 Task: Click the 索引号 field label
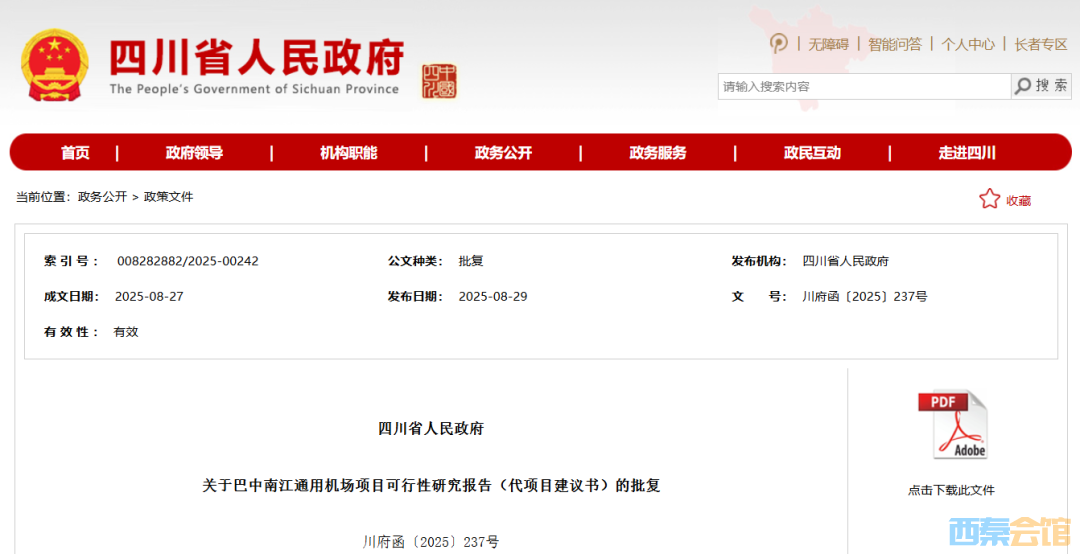[x=72, y=261]
